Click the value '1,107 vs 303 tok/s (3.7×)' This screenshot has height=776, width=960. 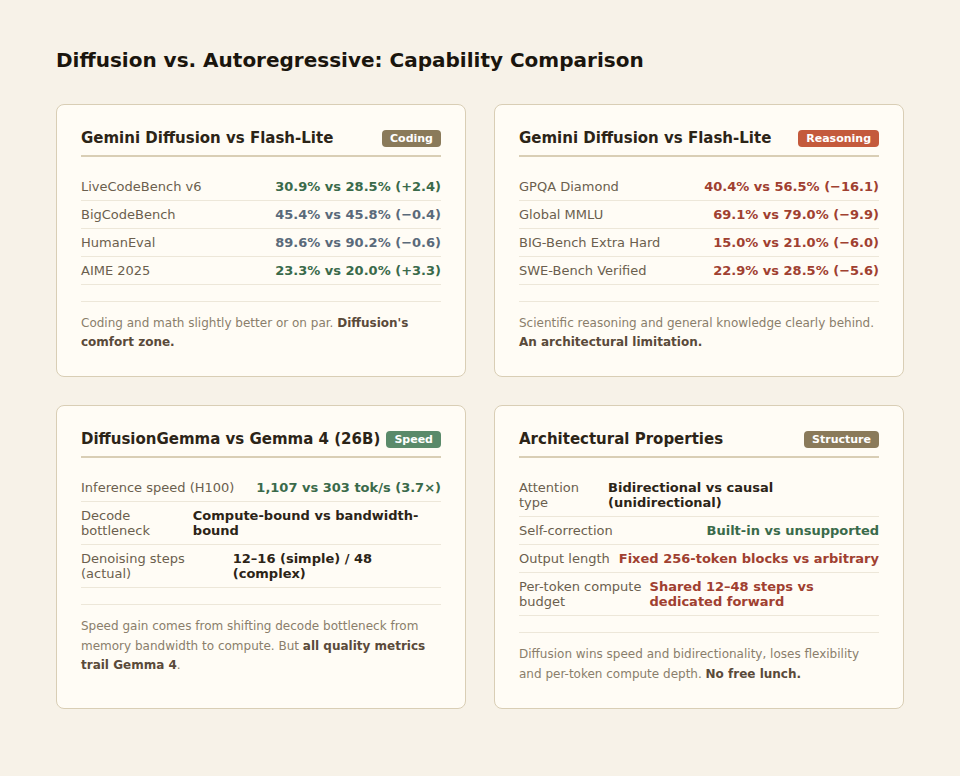pos(348,488)
